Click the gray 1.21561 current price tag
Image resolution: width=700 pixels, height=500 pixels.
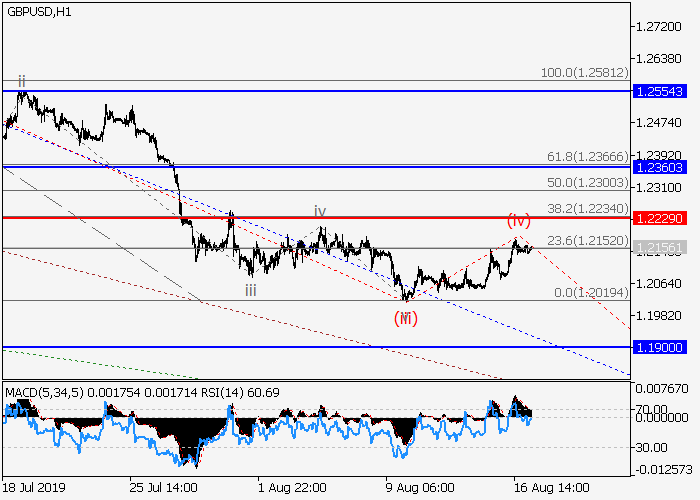[x=659, y=248]
